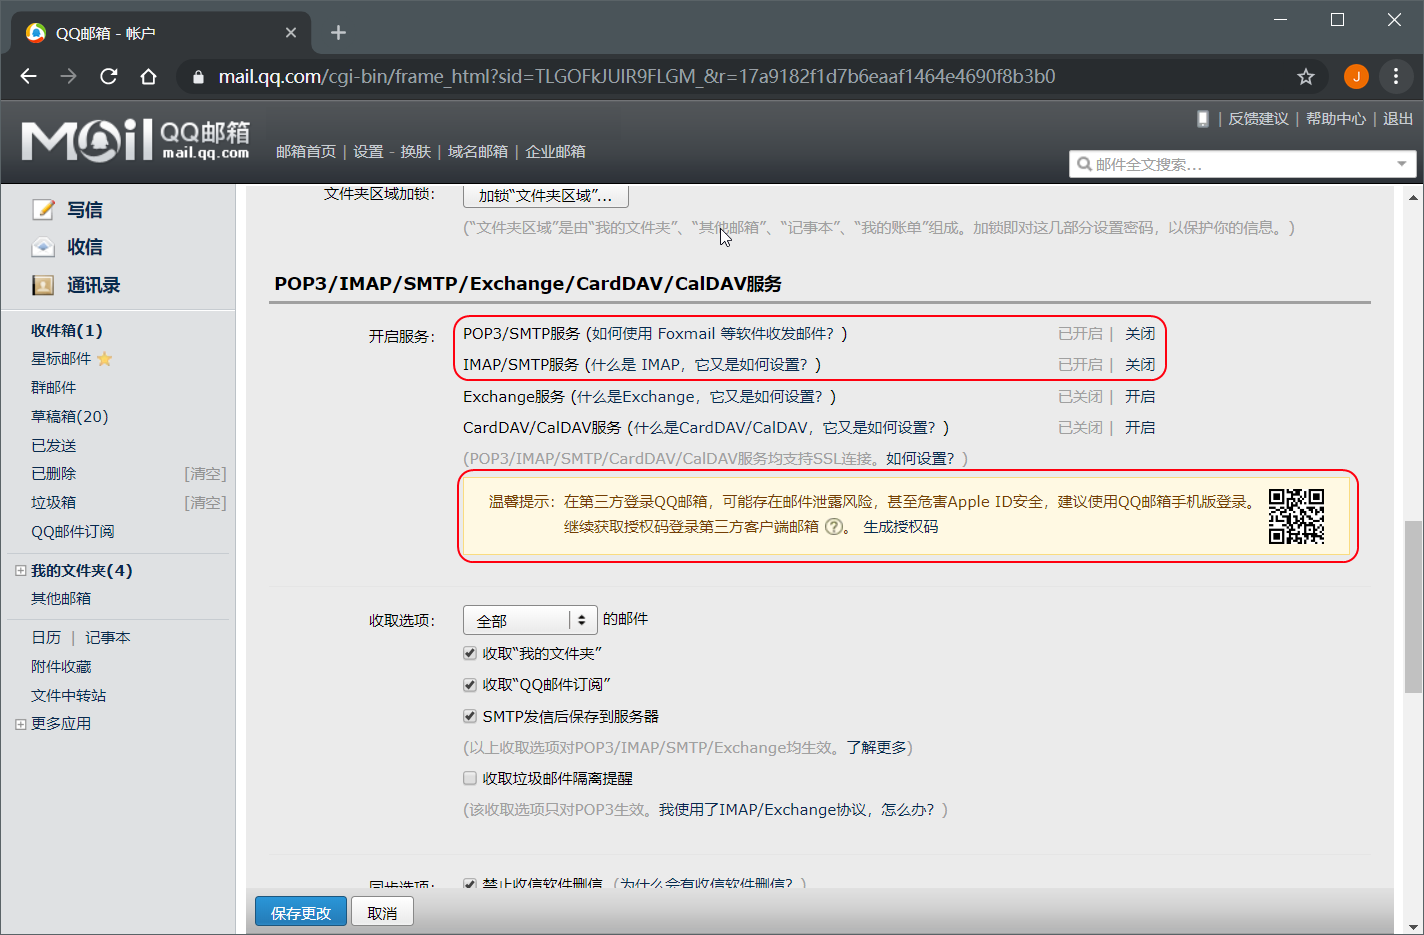The image size is (1424, 935).
Task: Click 反馈建议 link
Action: (x=1258, y=118)
